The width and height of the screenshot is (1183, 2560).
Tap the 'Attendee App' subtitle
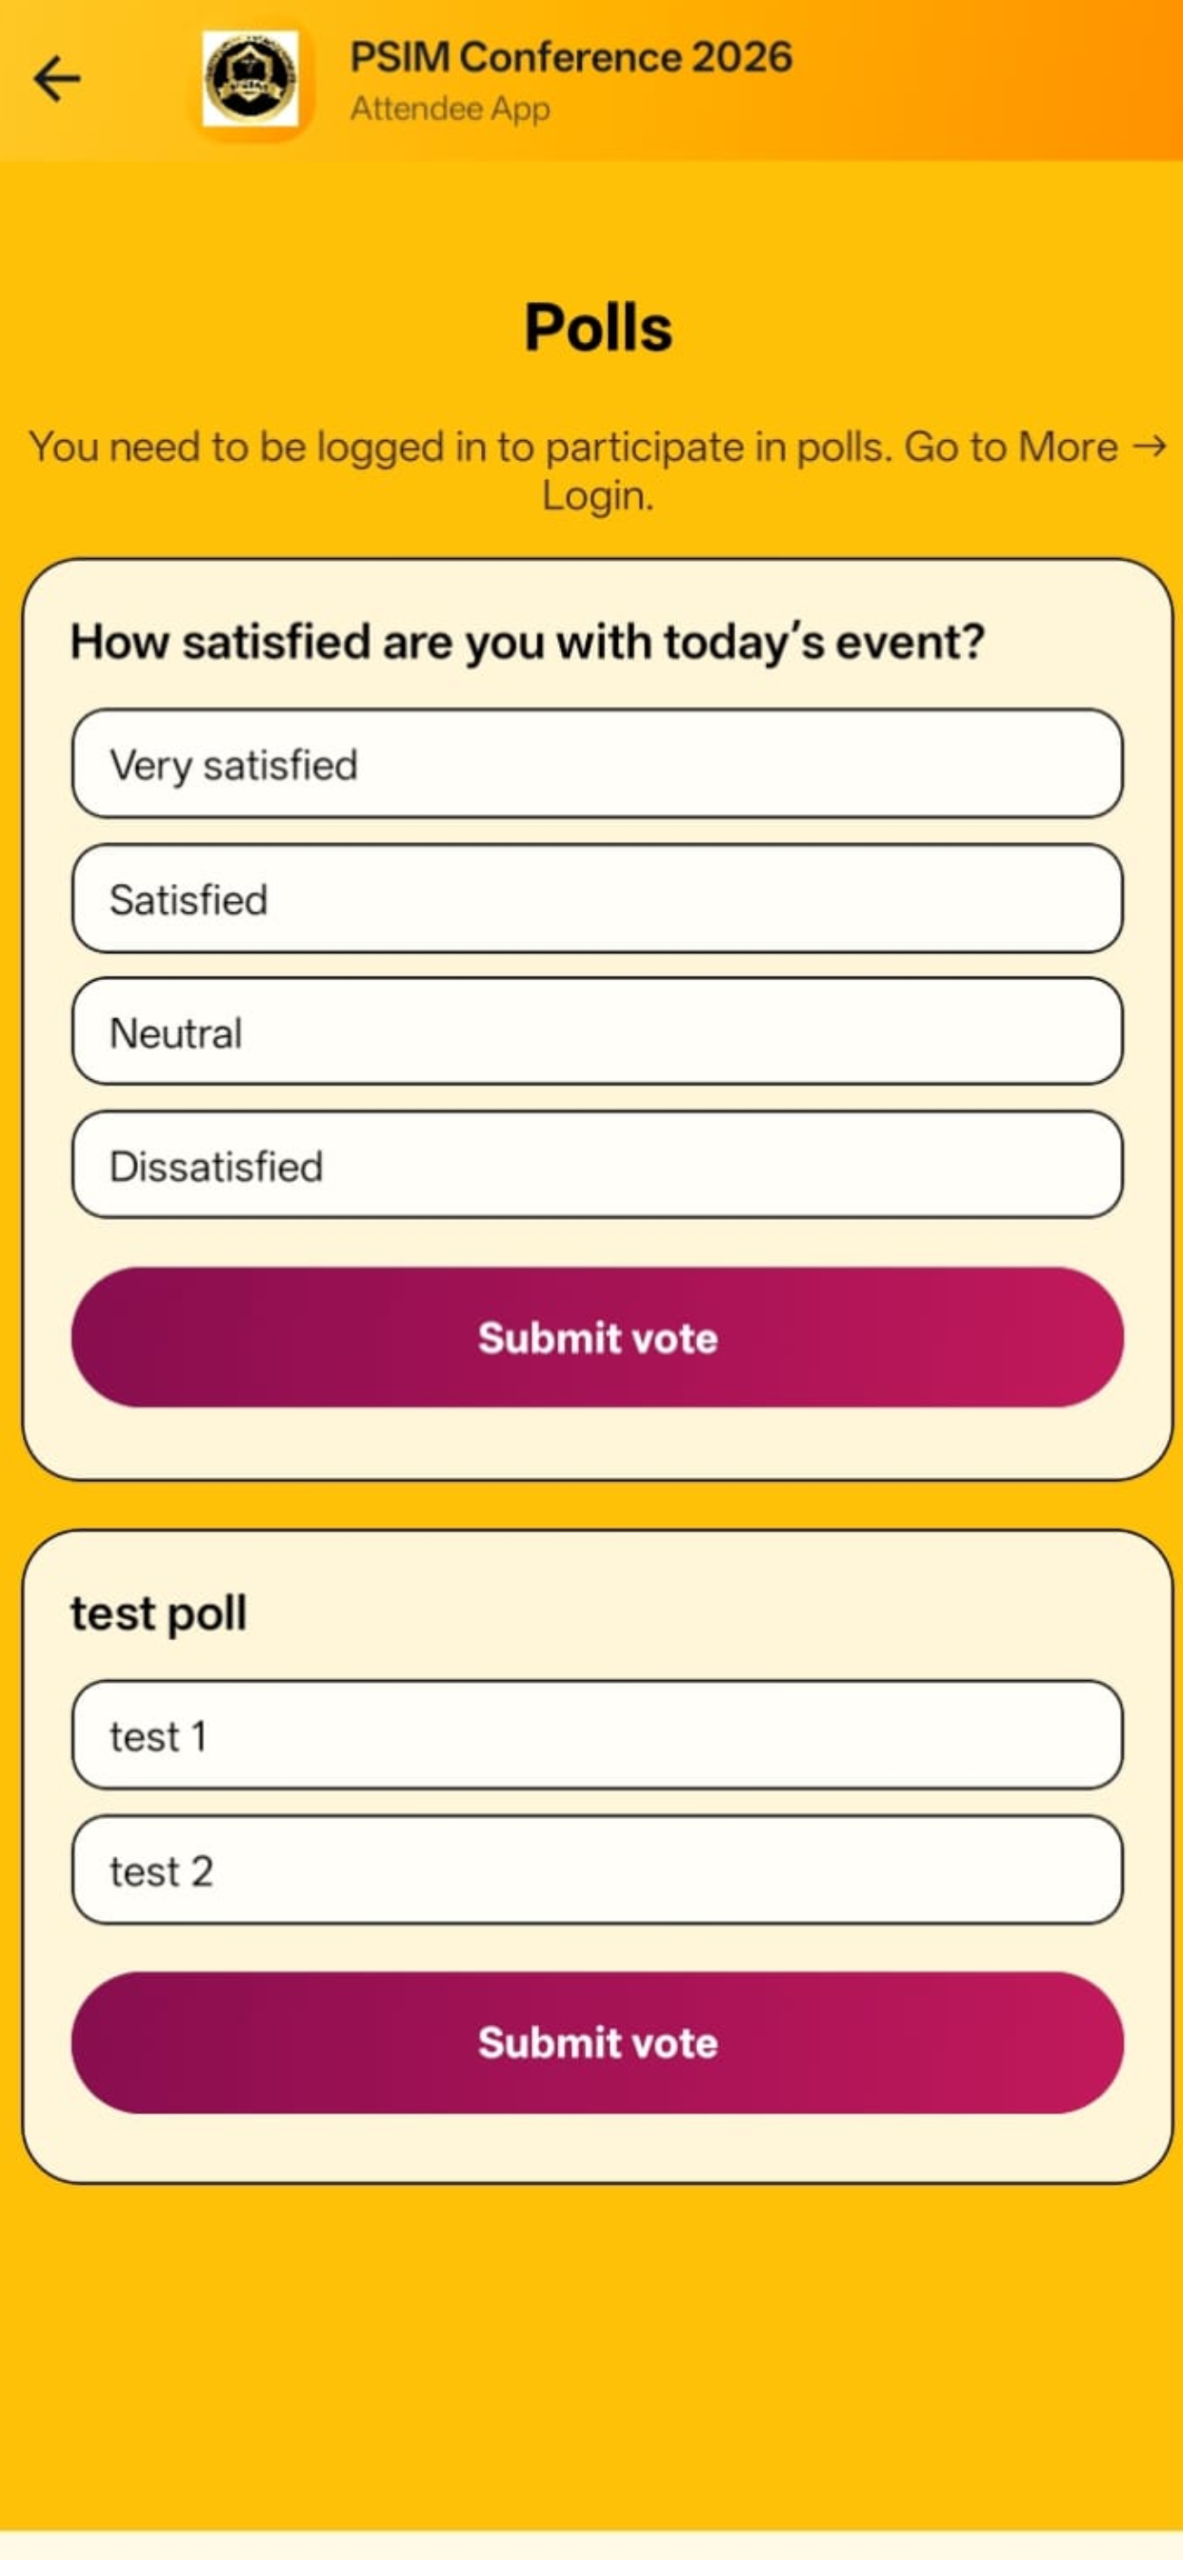pos(450,108)
